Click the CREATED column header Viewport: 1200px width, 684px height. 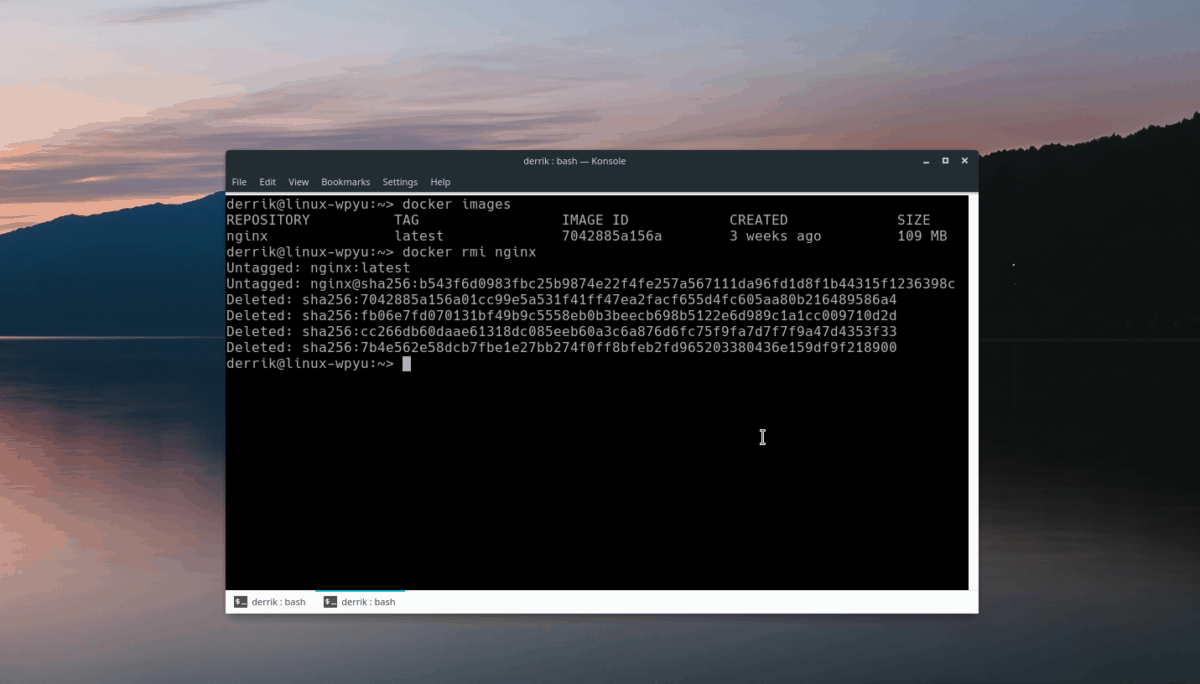pos(759,220)
